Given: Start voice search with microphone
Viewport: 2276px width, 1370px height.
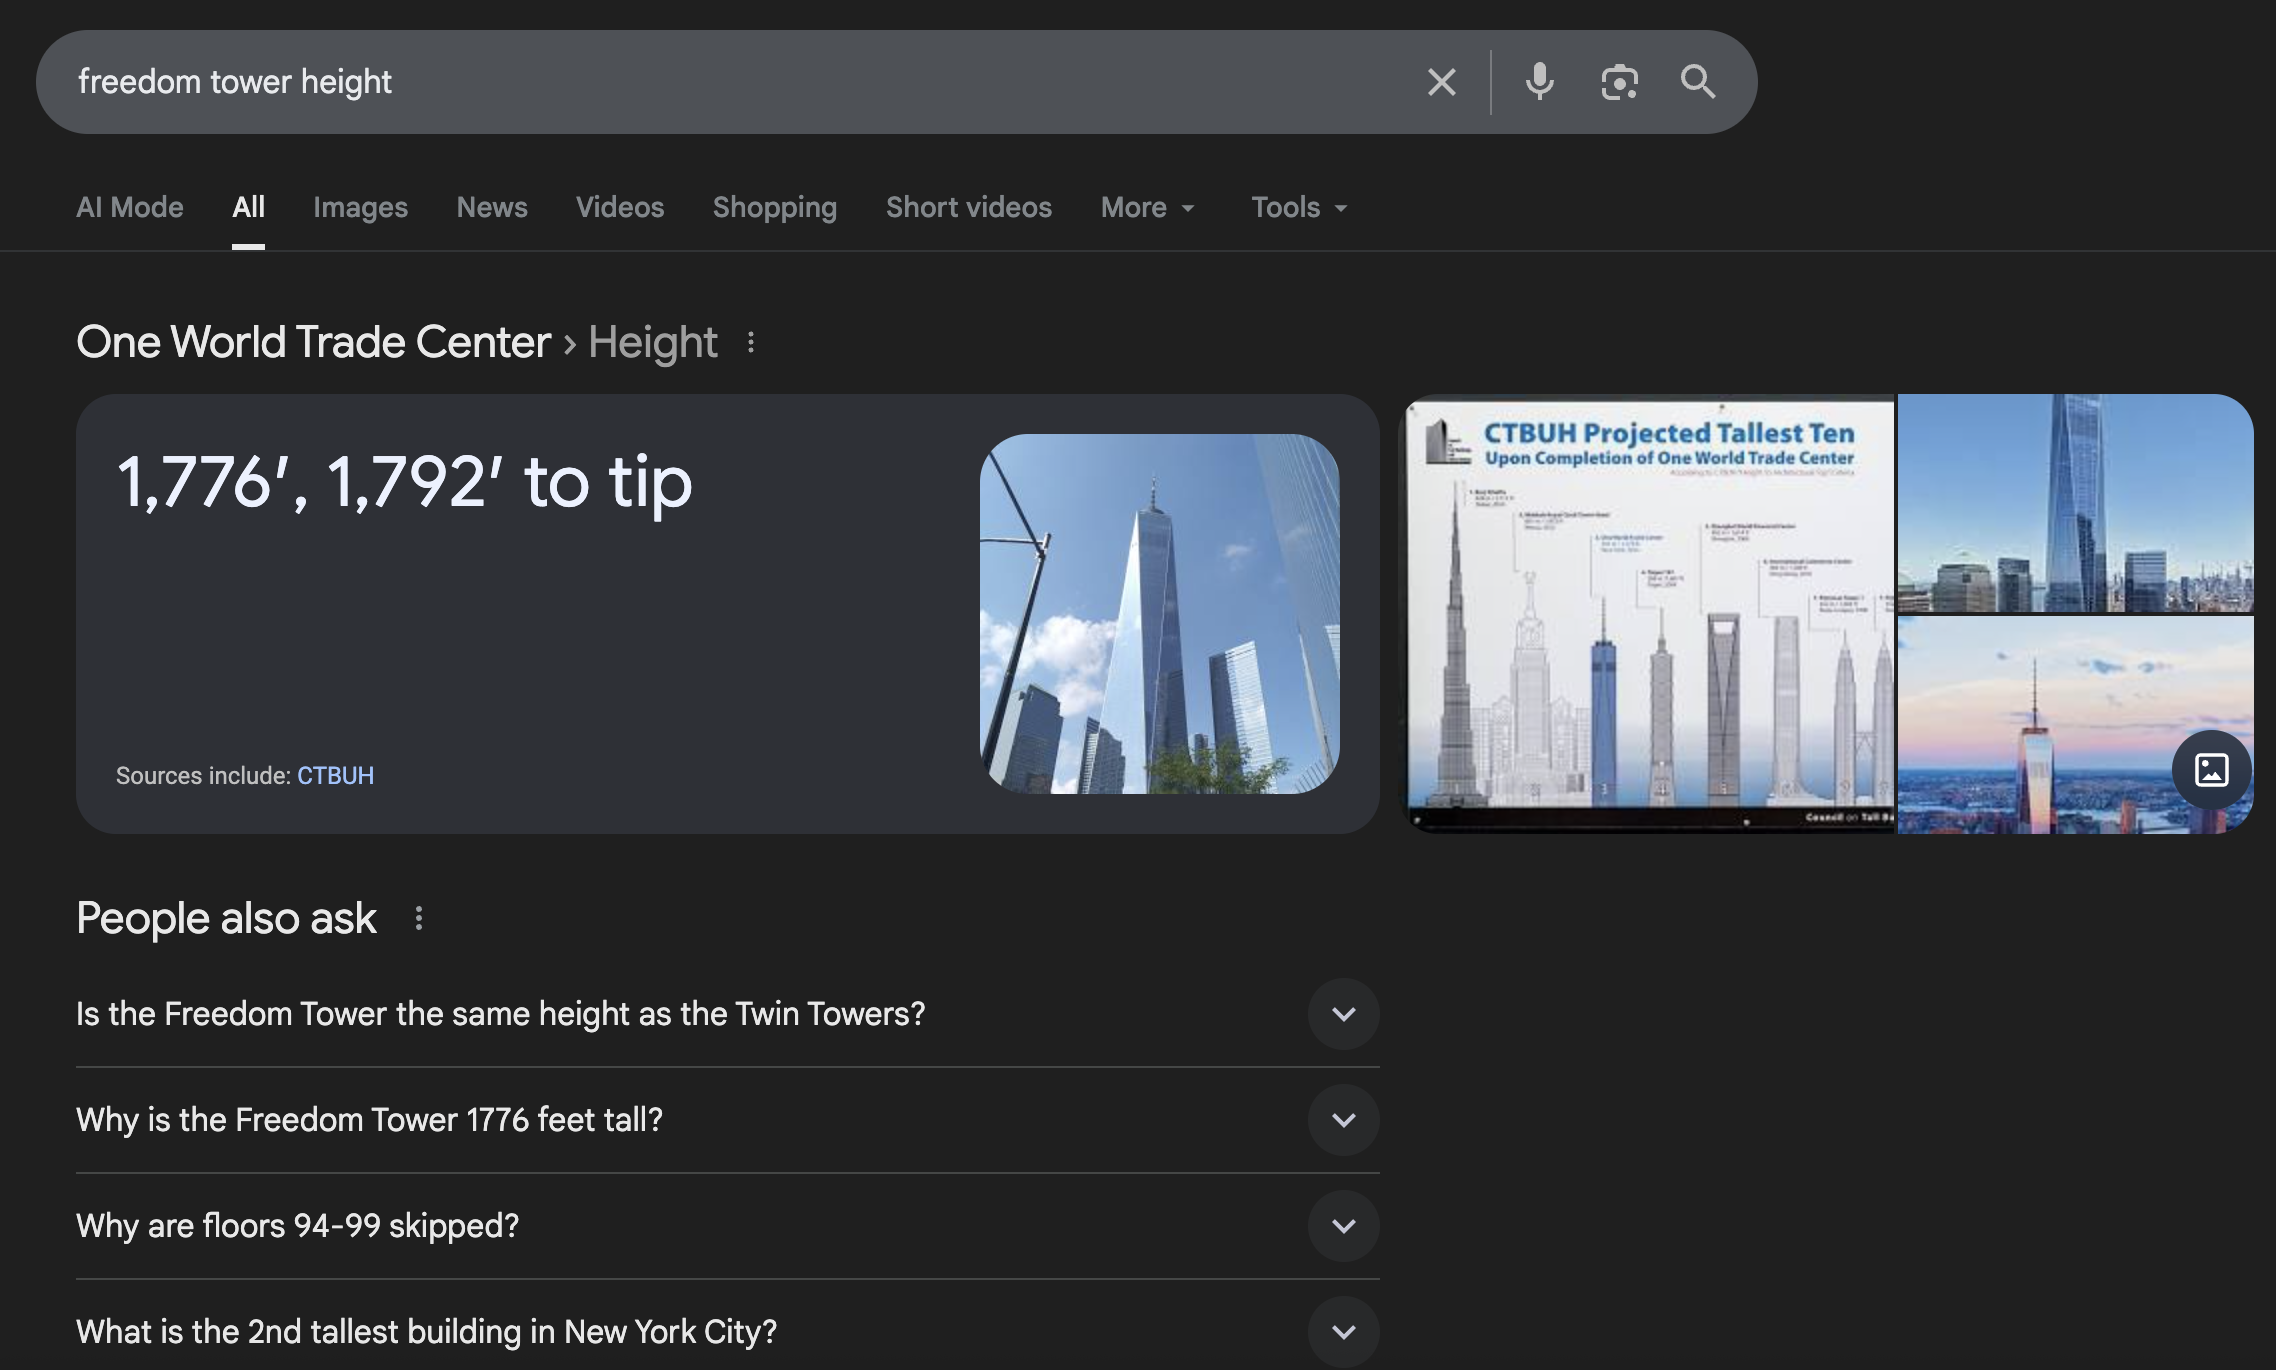Looking at the screenshot, I should [1539, 82].
